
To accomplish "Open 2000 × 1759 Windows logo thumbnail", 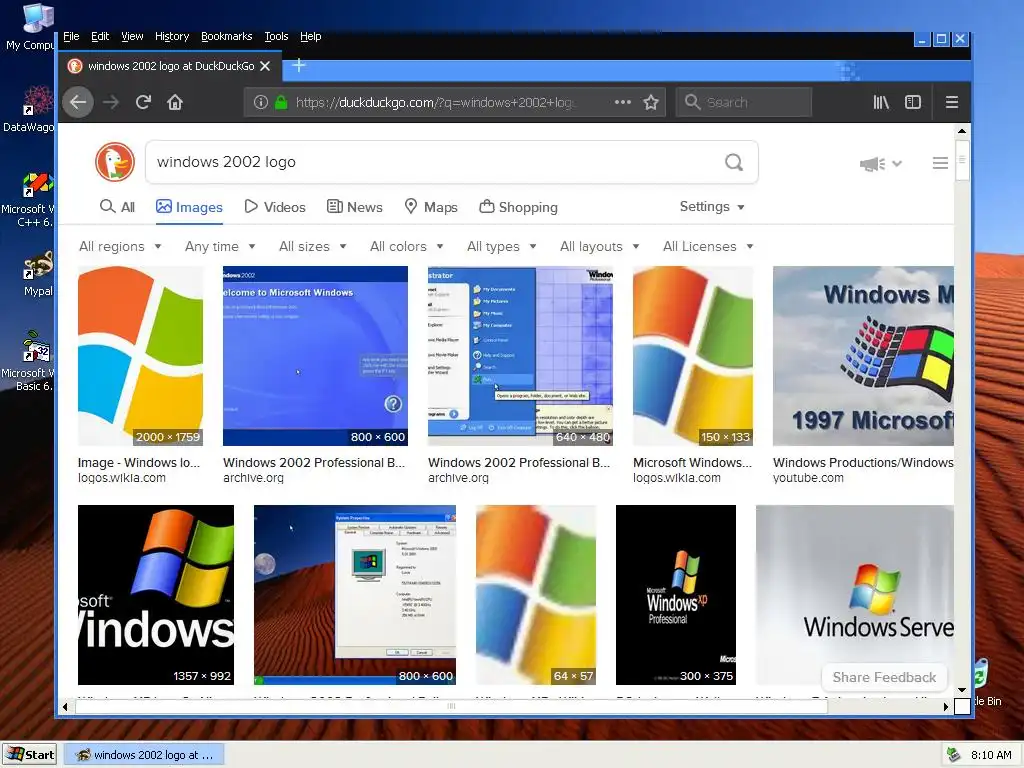I will 140,356.
